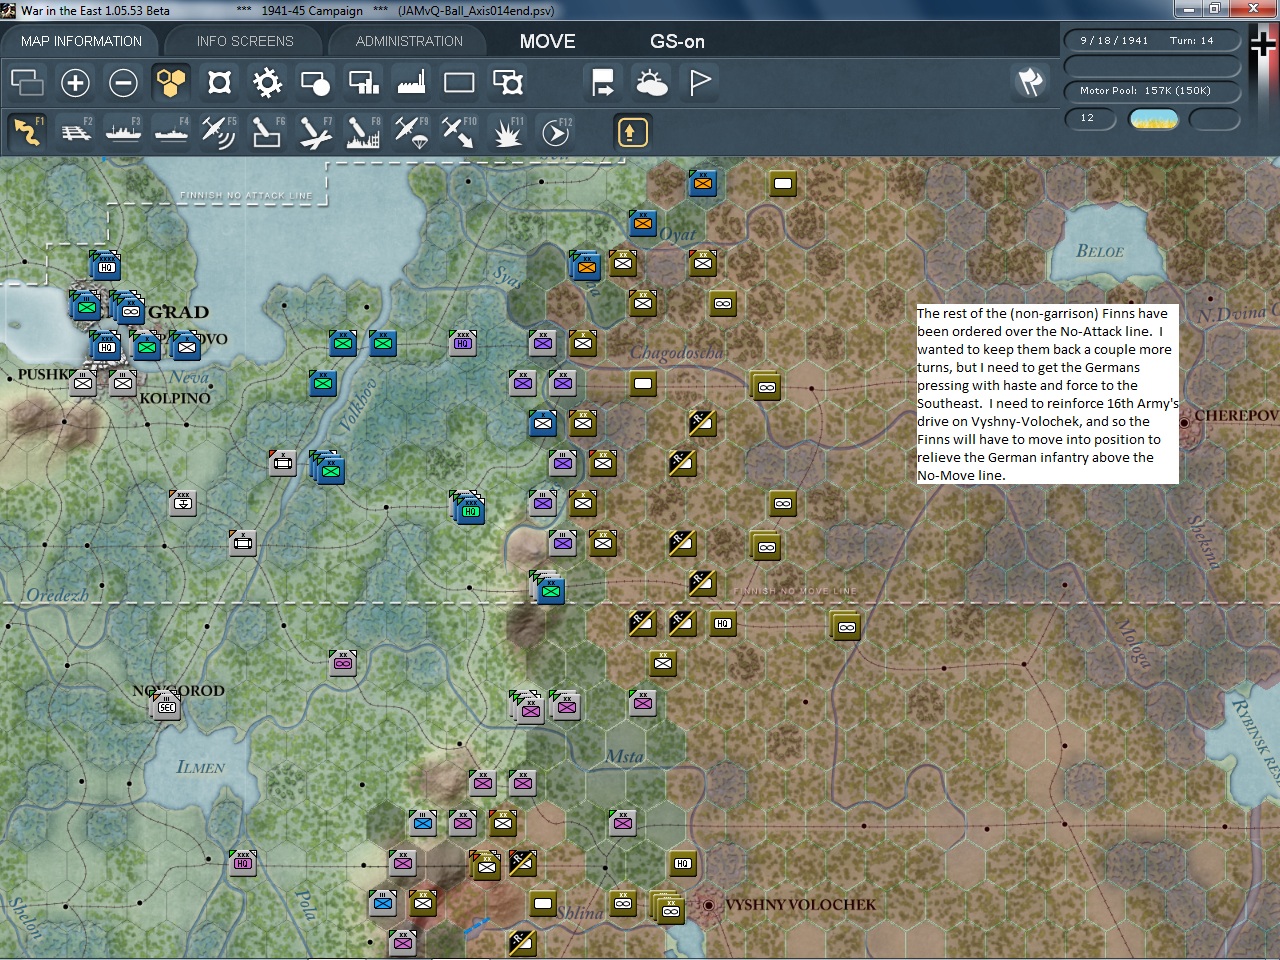The image size is (1280, 960).
Task: Select the F2 rail mode icon
Action: 75,132
